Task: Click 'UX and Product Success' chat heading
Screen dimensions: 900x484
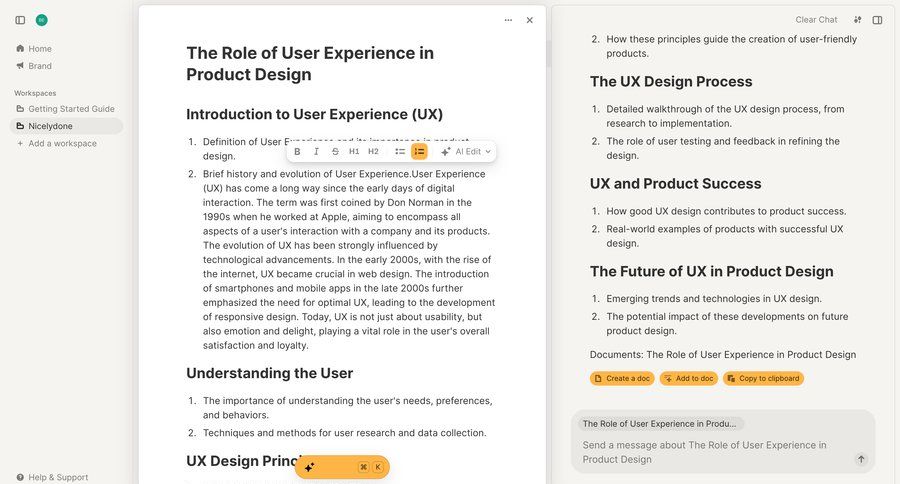Action: [x=676, y=184]
